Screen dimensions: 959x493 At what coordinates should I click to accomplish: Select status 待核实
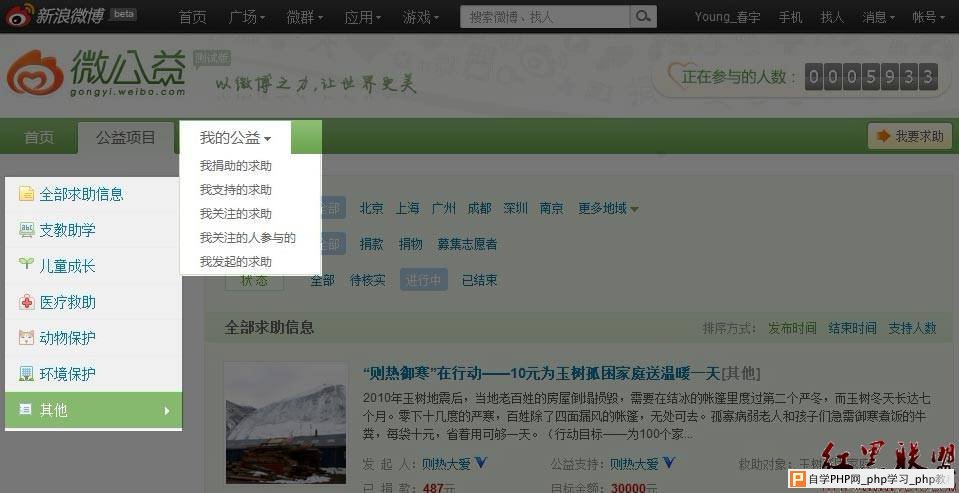368,281
